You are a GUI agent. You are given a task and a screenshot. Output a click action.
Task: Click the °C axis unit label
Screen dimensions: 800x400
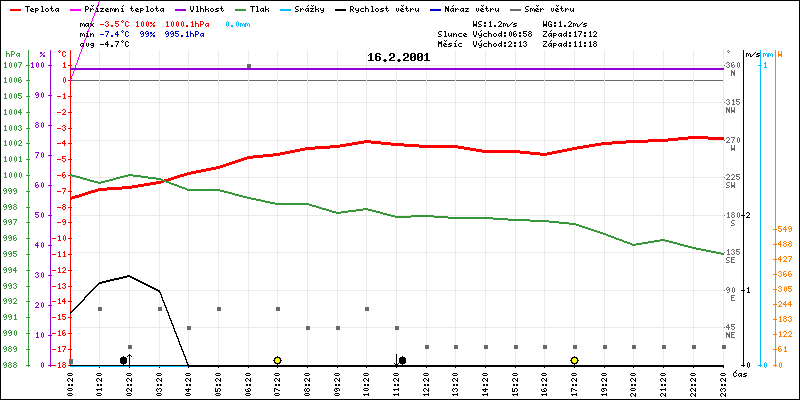coord(64,54)
